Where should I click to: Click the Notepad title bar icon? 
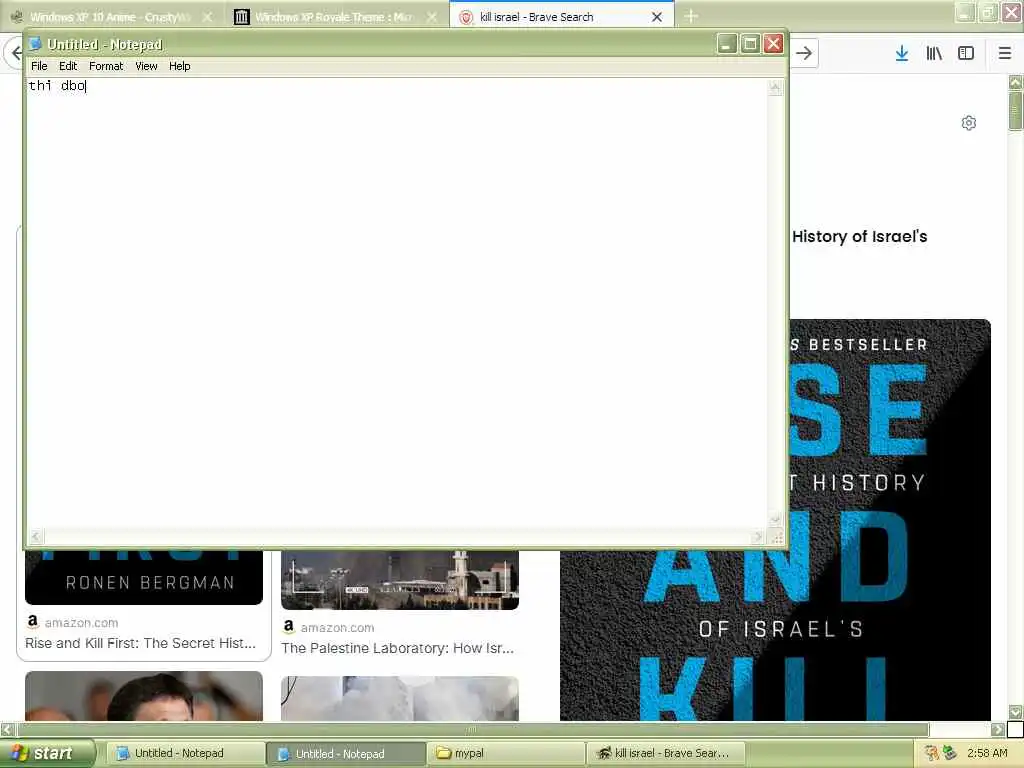[x=35, y=44]
